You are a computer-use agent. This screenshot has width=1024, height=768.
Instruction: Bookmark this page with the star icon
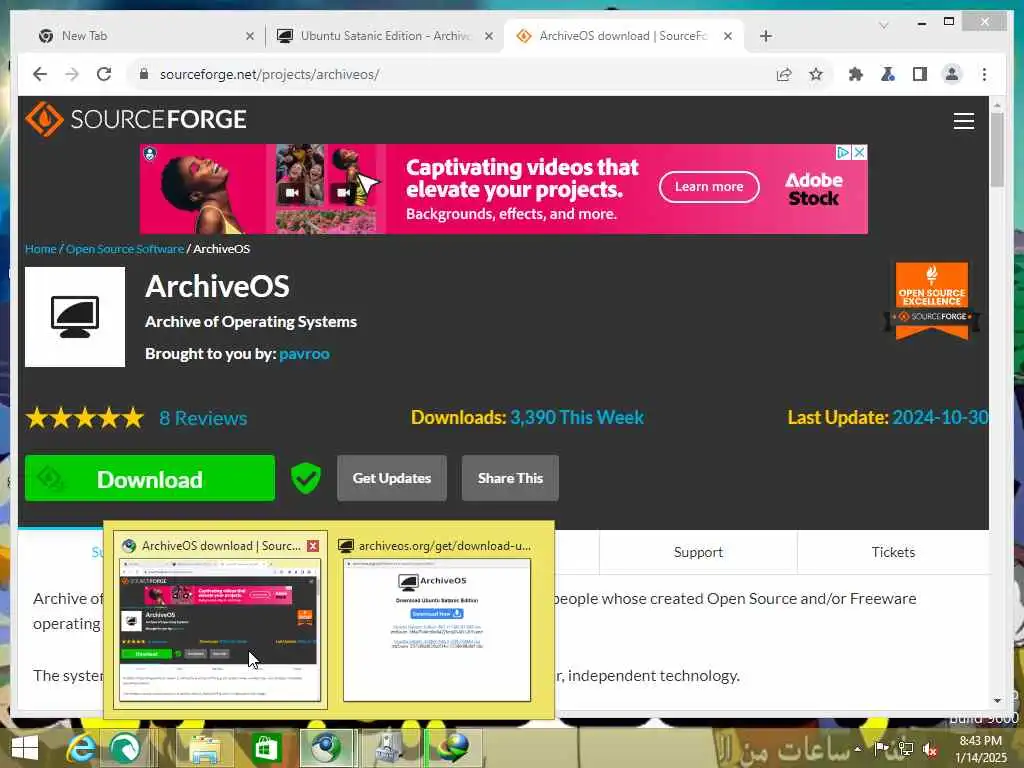pyautogui.click(x=816, y=74)
